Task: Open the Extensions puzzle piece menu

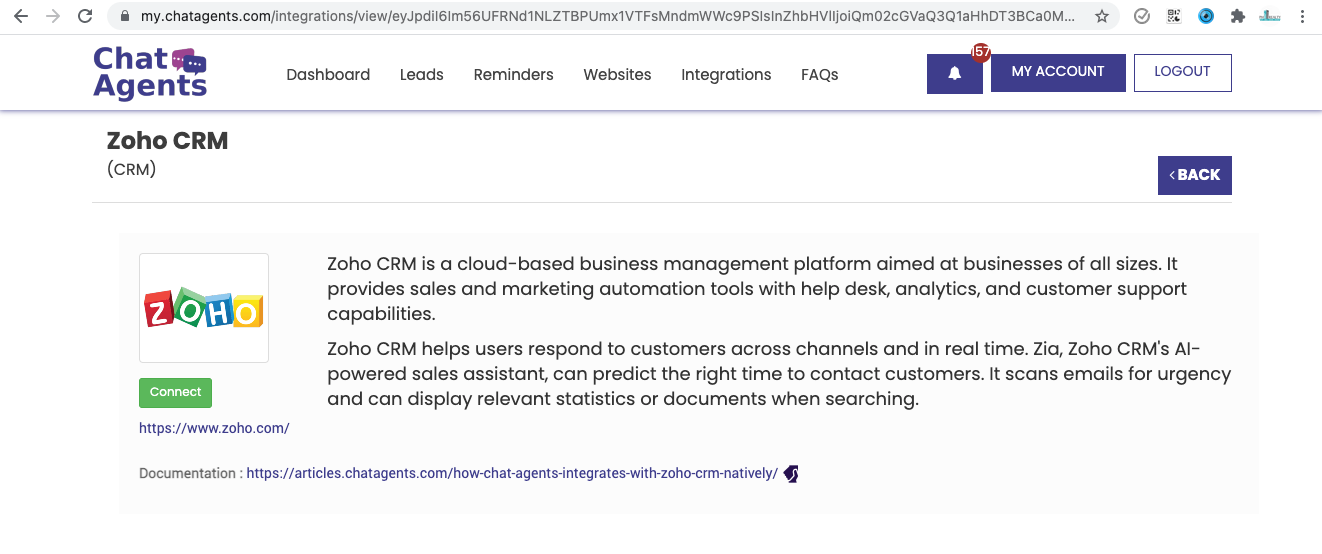Action: pos(1238,16)
